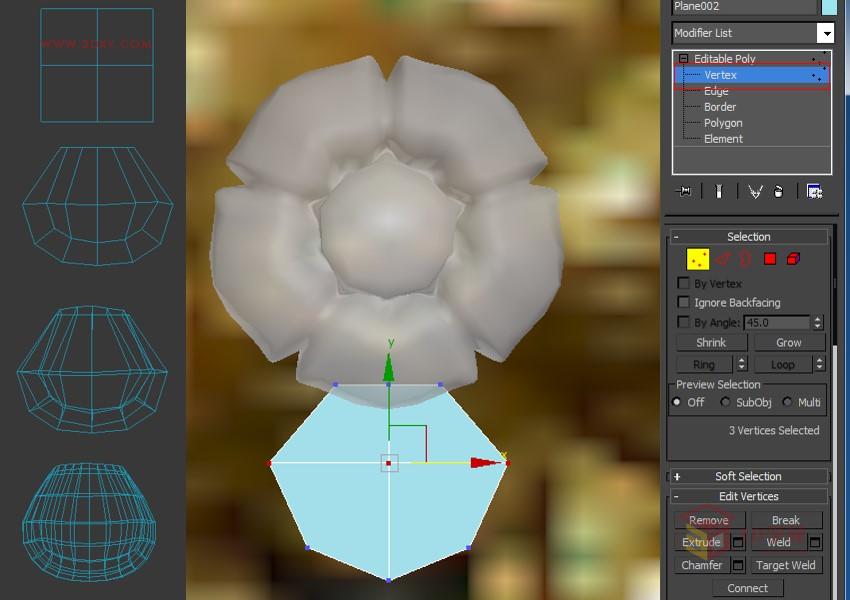Select the Vertex sub-object icon in Selection rollout

tap(698, 257)
